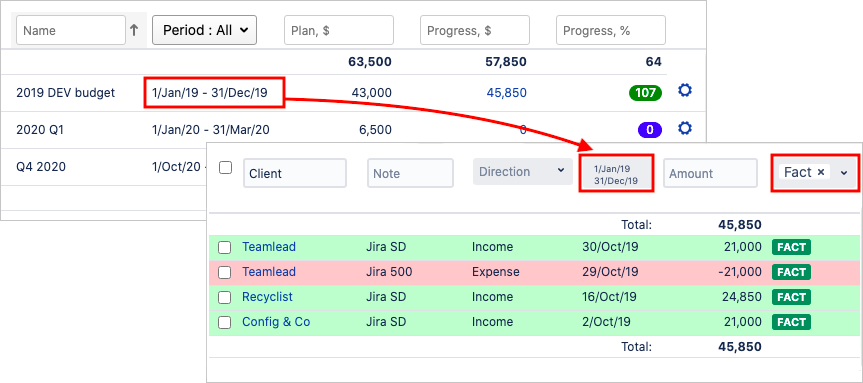
Task: Remove the Fact filter tag
Action: tap(821, 172)
